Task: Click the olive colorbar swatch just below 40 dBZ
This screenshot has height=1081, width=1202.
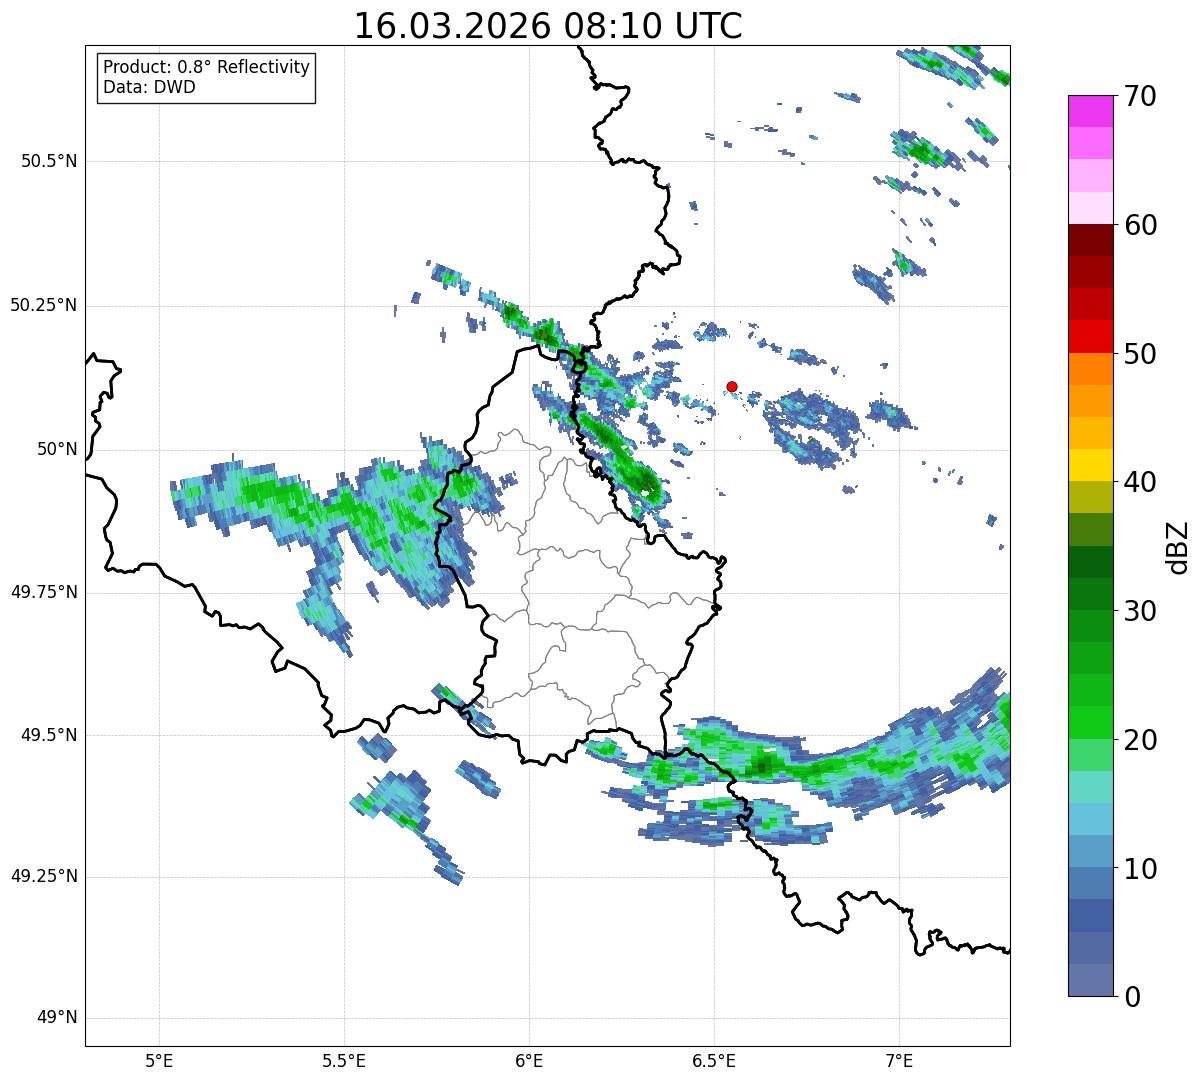Action: (1091, 498)
